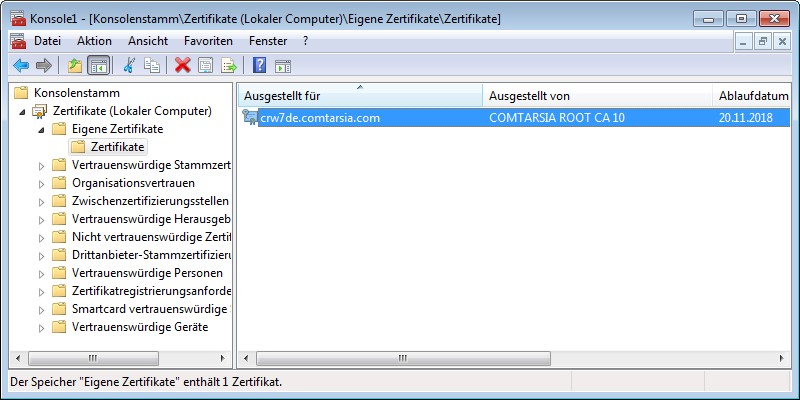Expand Vertrauenswürdige Stammzertifizierungsstellen node
The image size is (800, 400).
coord(42,165)
